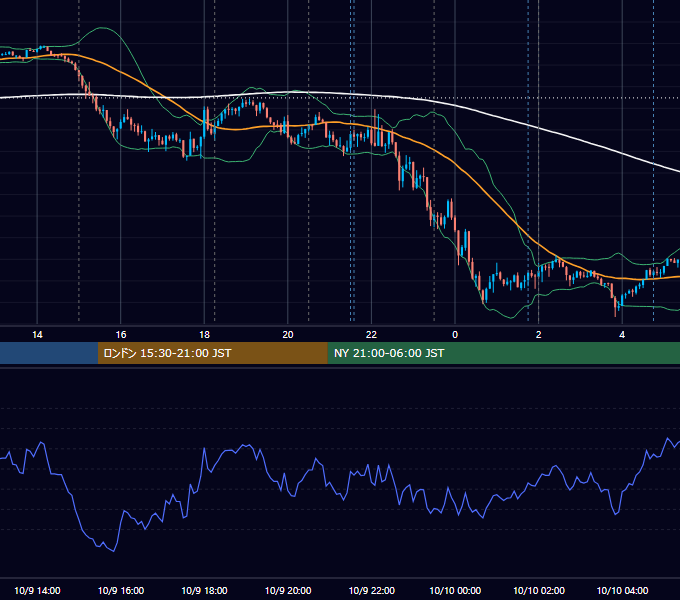
Task: Click the 22 hour axis label
Action: coord(371,335)
